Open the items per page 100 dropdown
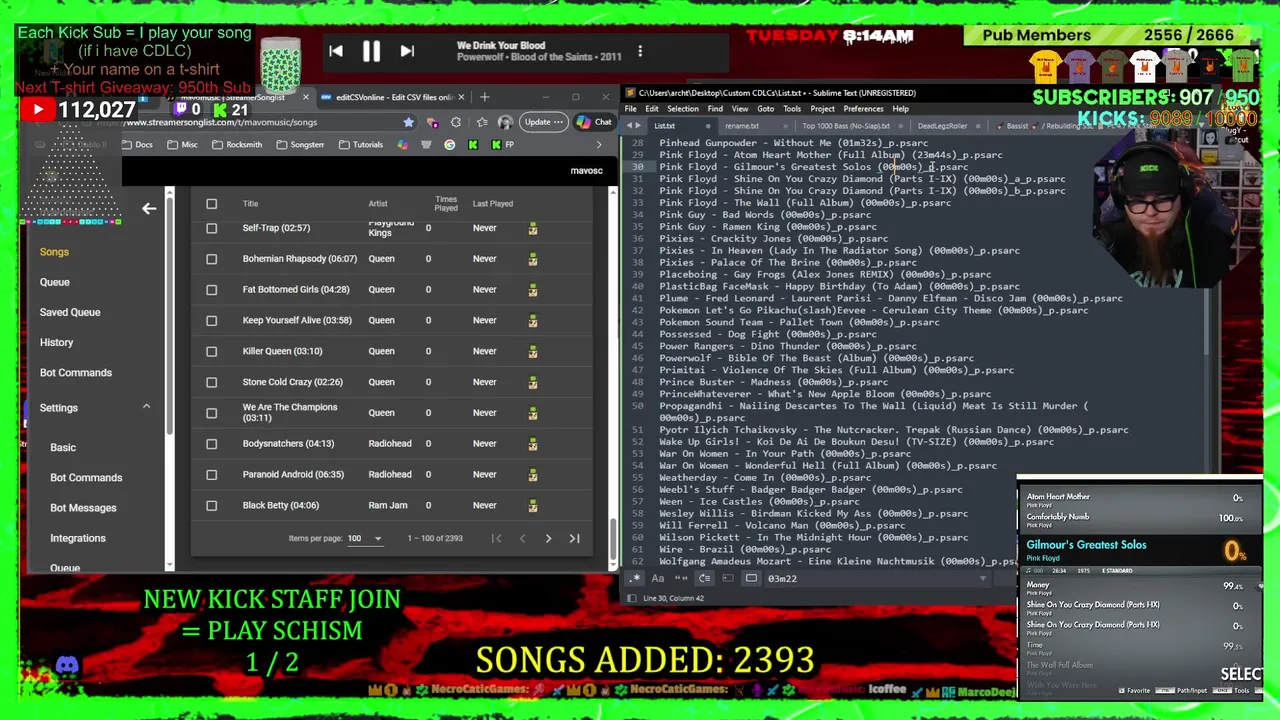Viewport: 1280px width, 720px height. click(364, 539)
